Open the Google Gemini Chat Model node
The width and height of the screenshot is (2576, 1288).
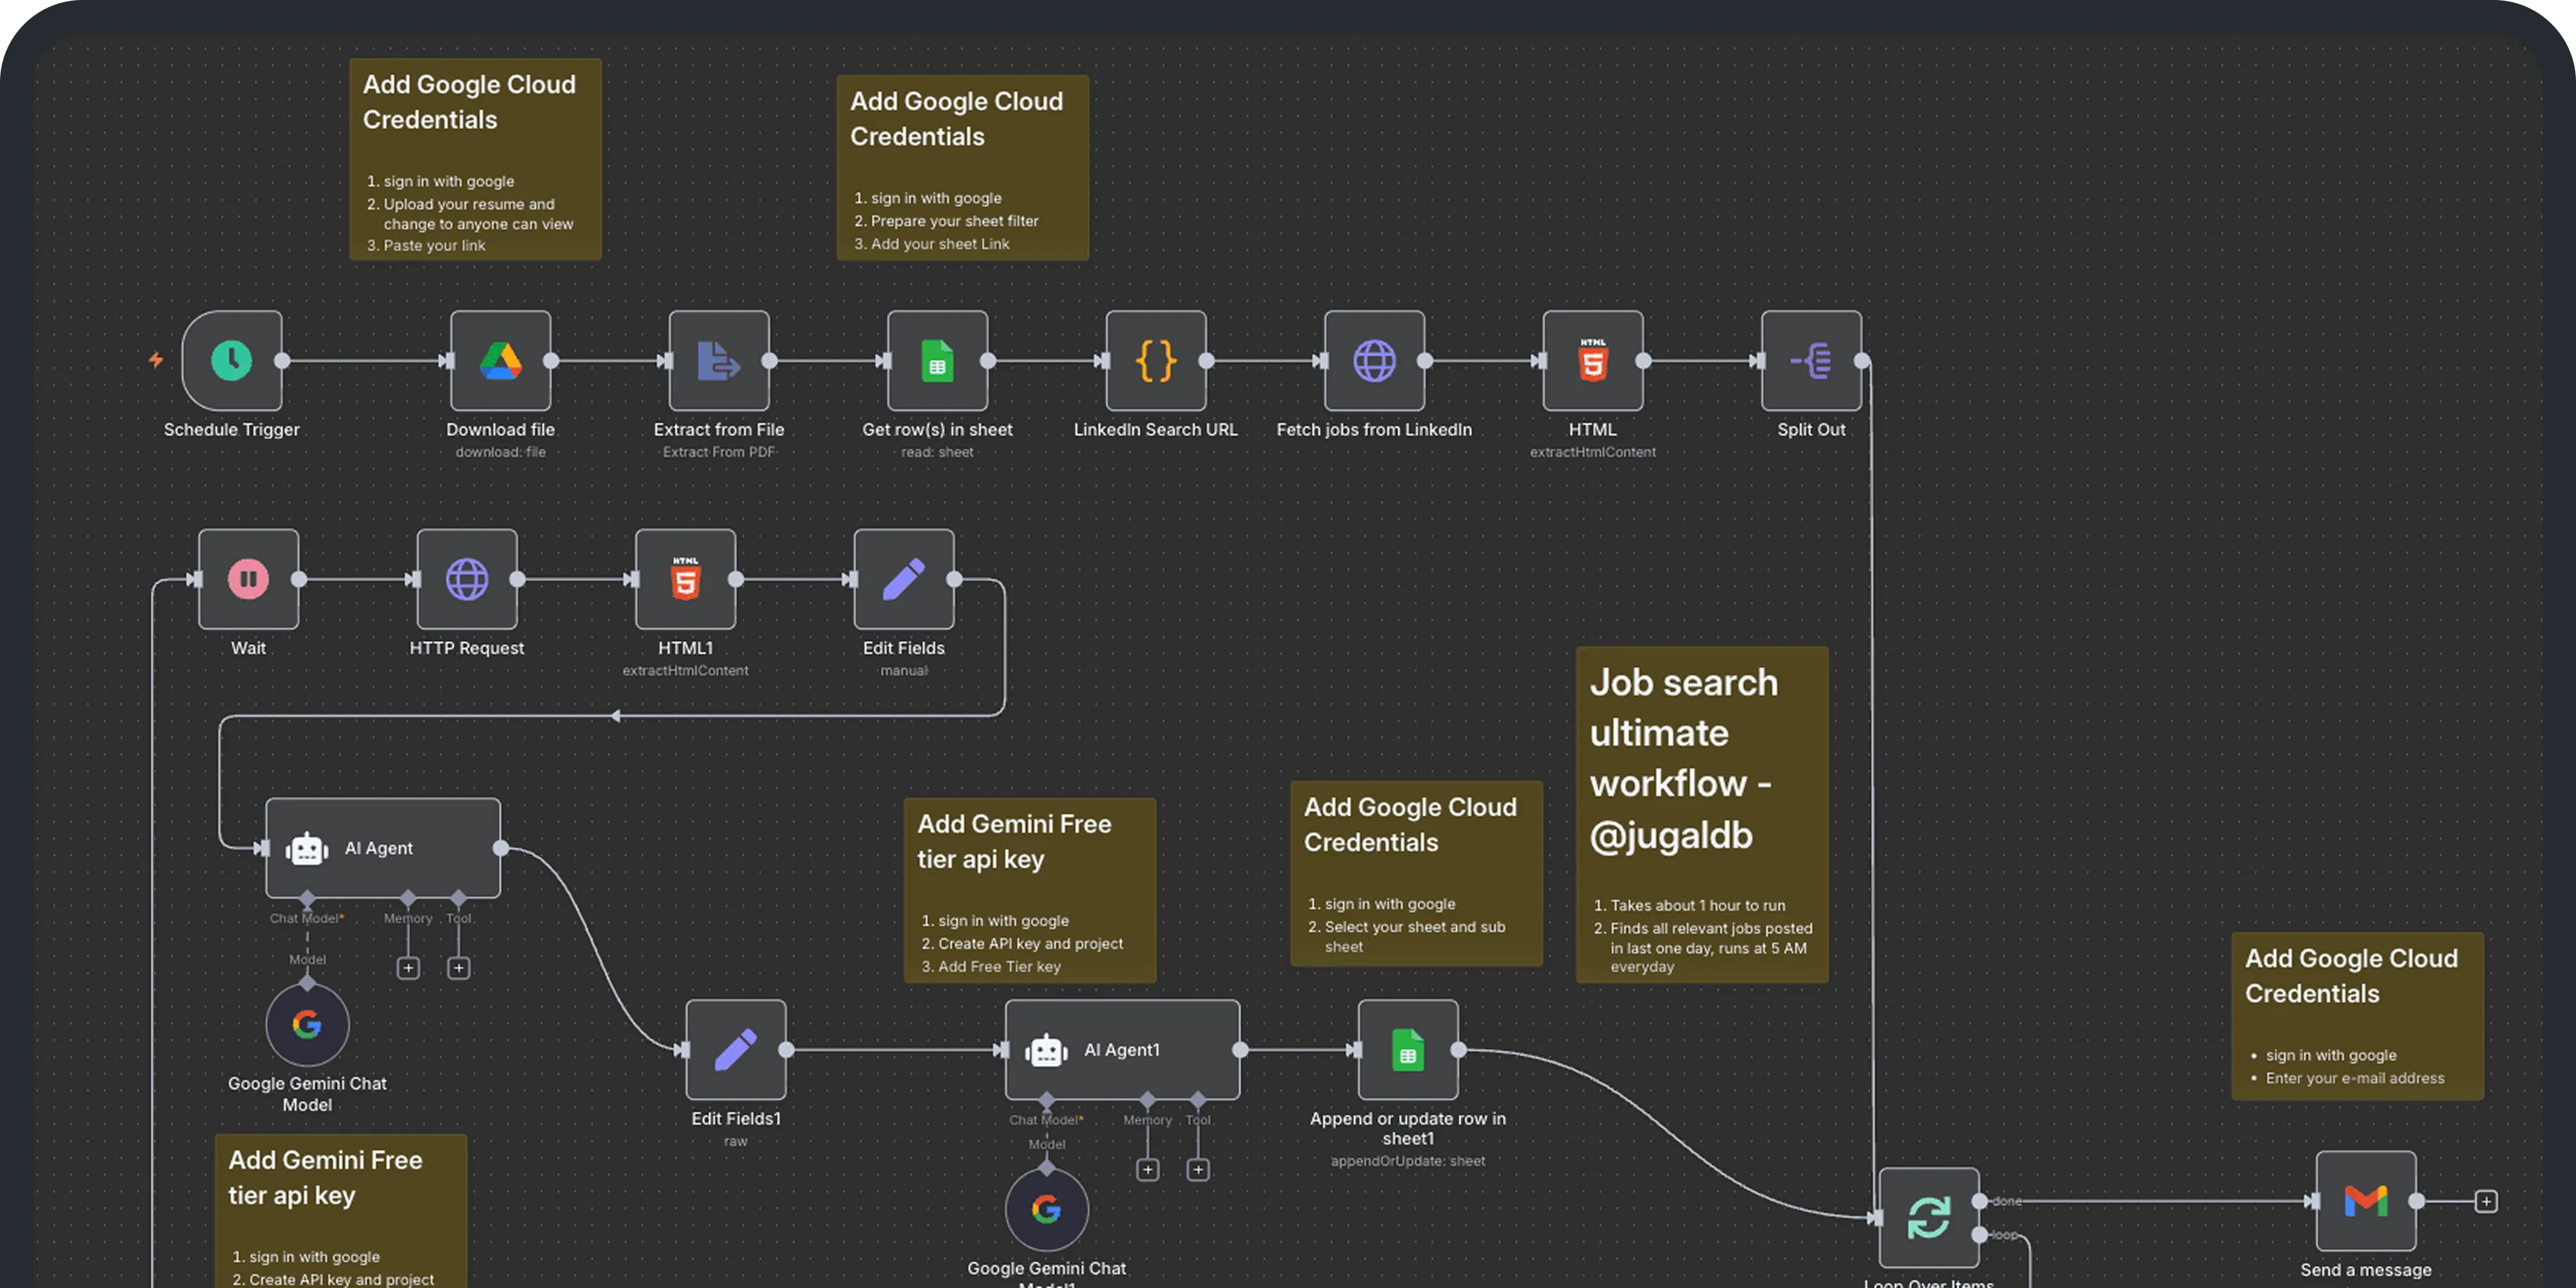point(307,1024)
